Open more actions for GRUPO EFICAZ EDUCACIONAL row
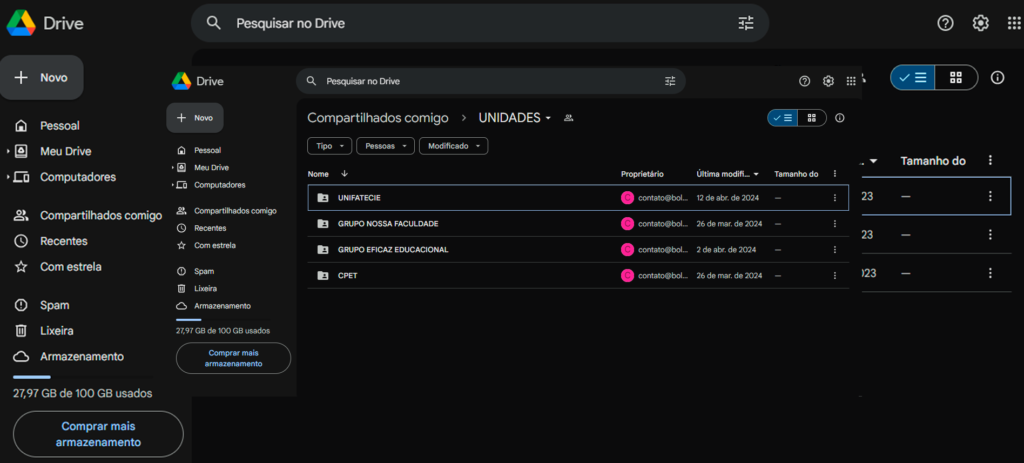The image size is (1024, 463). click(x=835, y=249)
